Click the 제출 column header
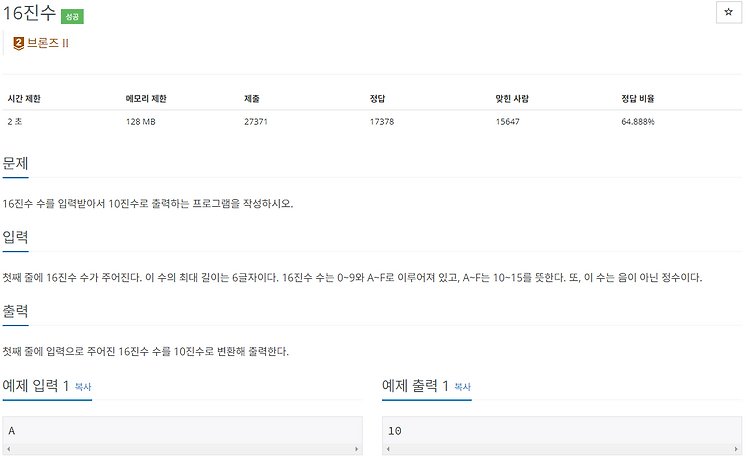 [x=252, y=99]
